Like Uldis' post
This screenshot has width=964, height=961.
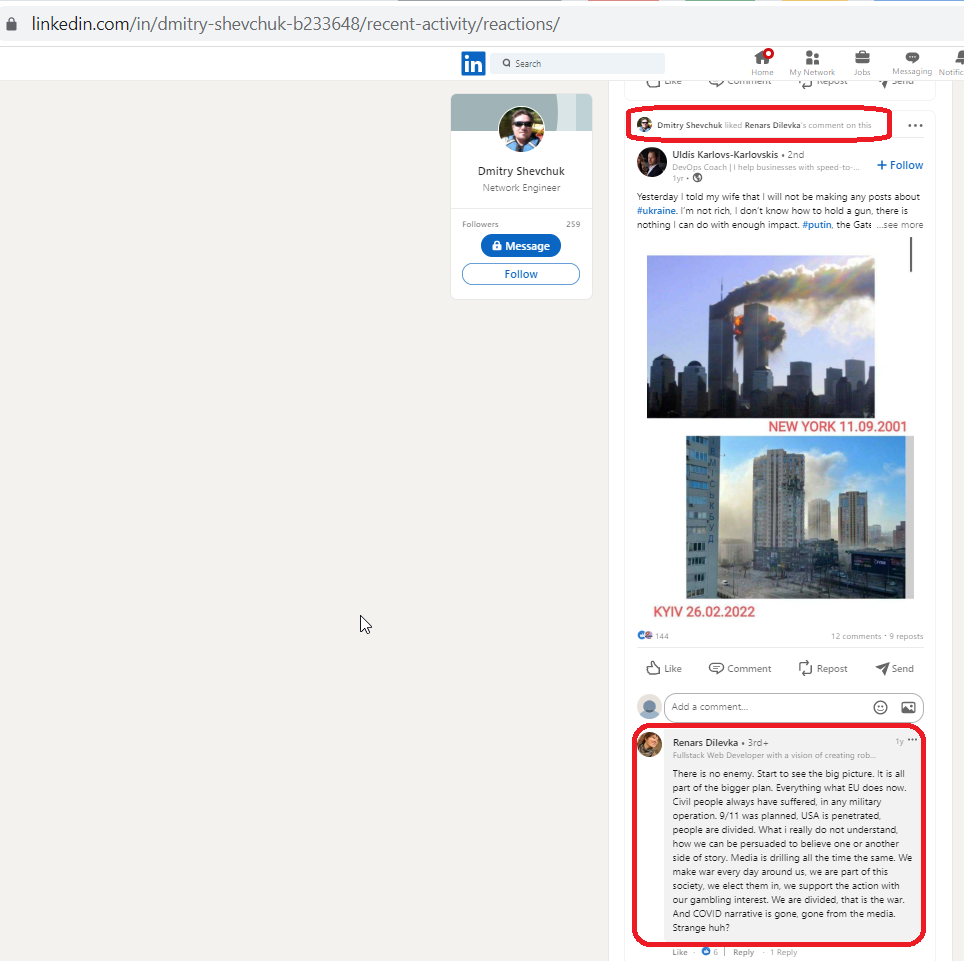pos(664,668)
